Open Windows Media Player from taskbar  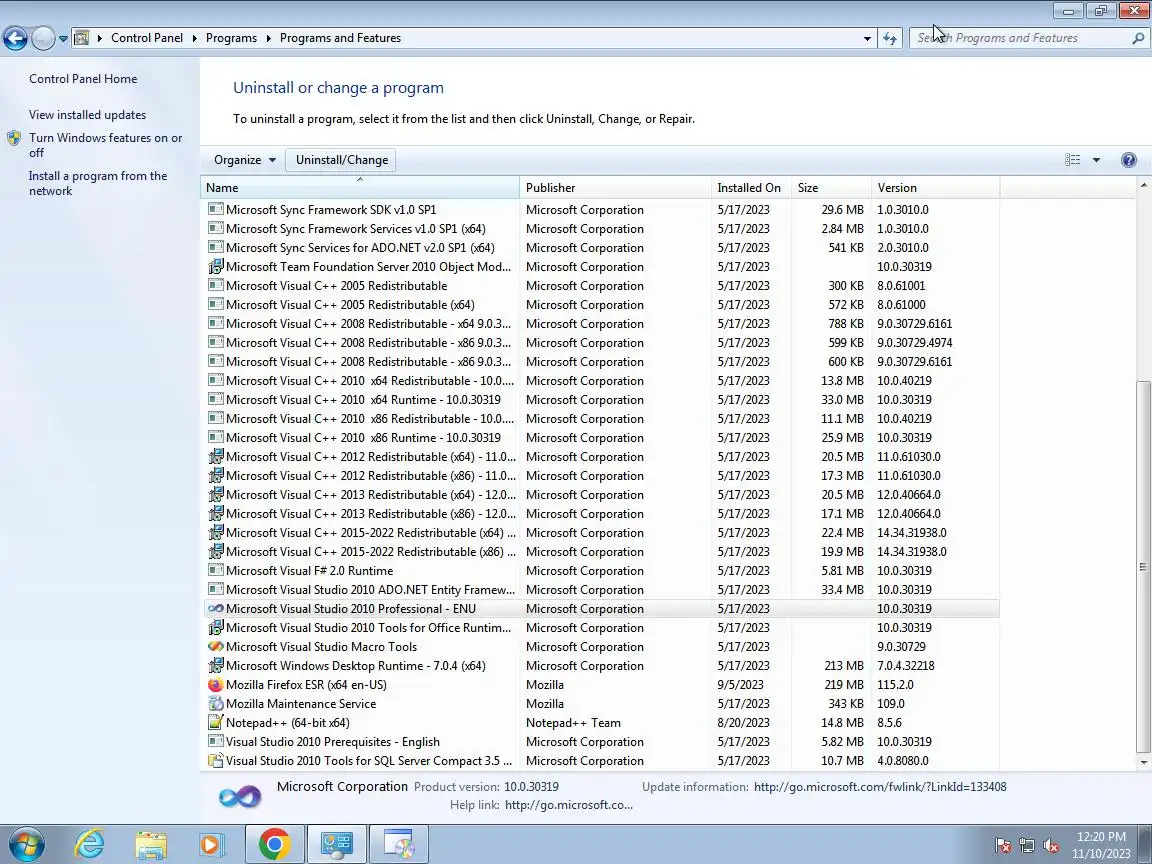(212, 845)
